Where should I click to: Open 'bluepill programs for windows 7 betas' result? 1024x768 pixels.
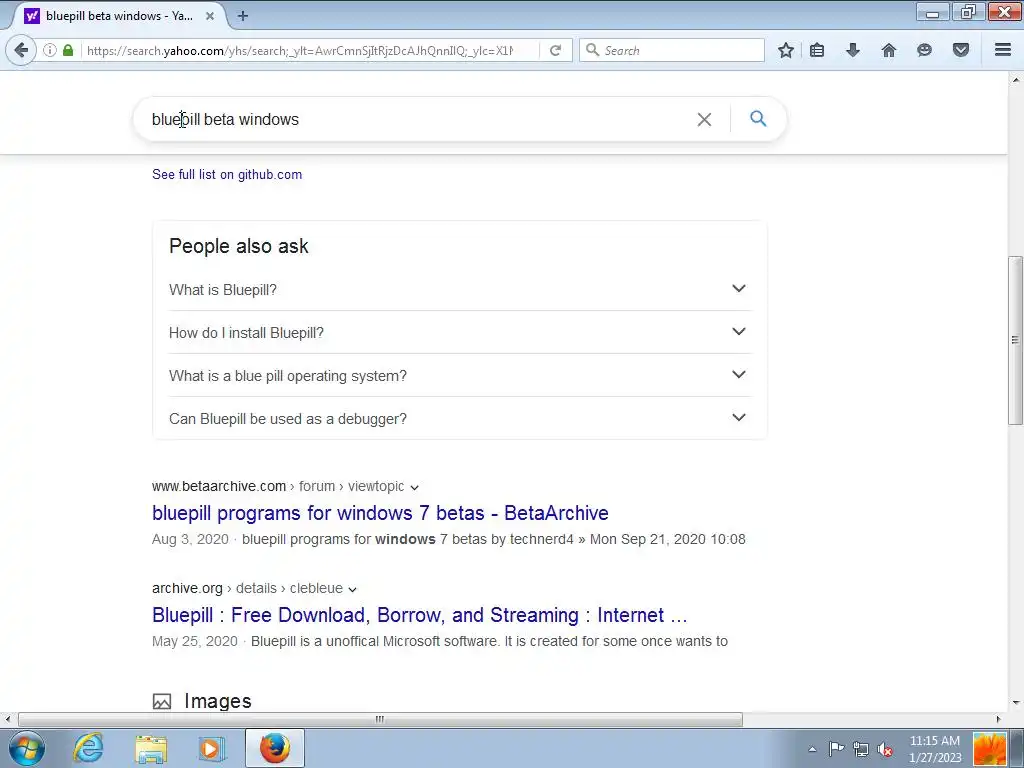(380, 513)
